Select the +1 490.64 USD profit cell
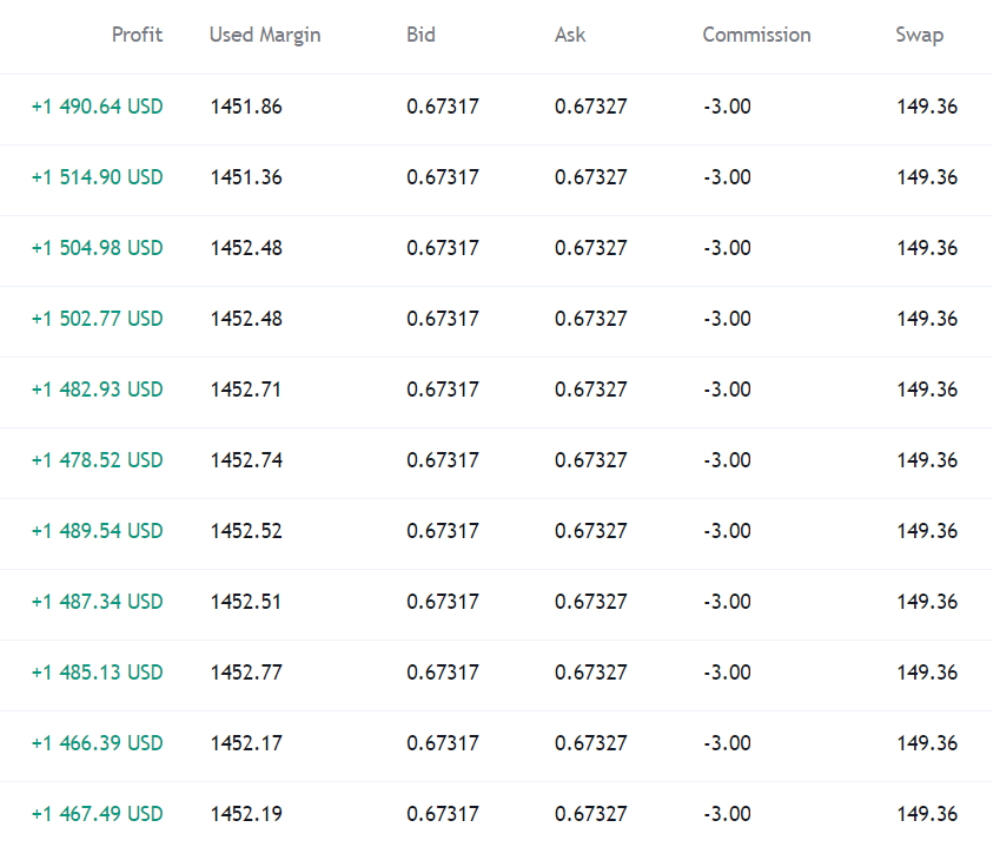 (x=97, y=106)
